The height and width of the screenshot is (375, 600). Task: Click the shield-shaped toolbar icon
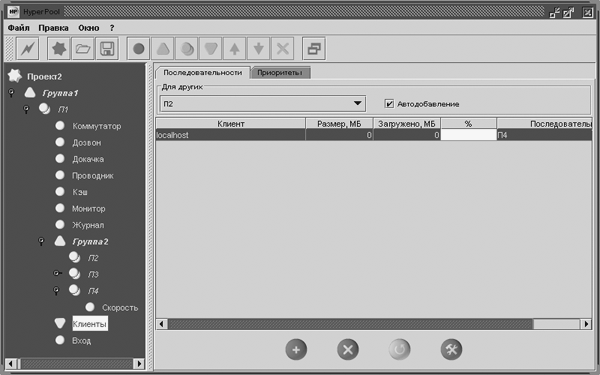(x=210, y=49)
